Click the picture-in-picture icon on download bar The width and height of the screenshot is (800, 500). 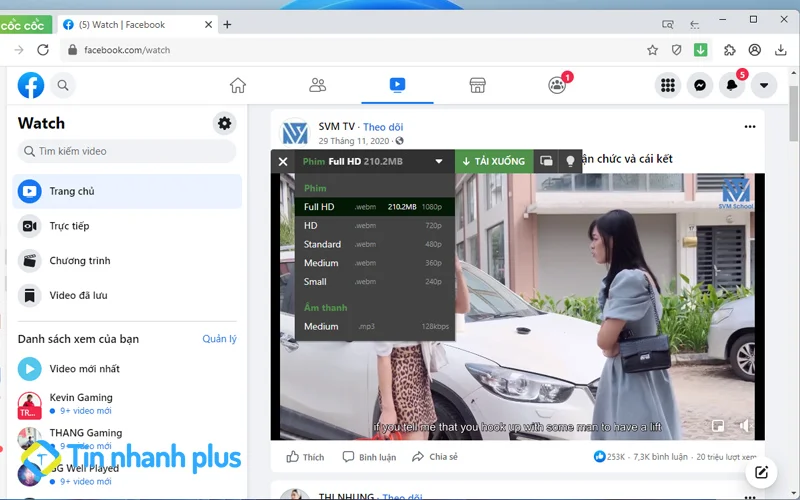[x=546, y=161]
